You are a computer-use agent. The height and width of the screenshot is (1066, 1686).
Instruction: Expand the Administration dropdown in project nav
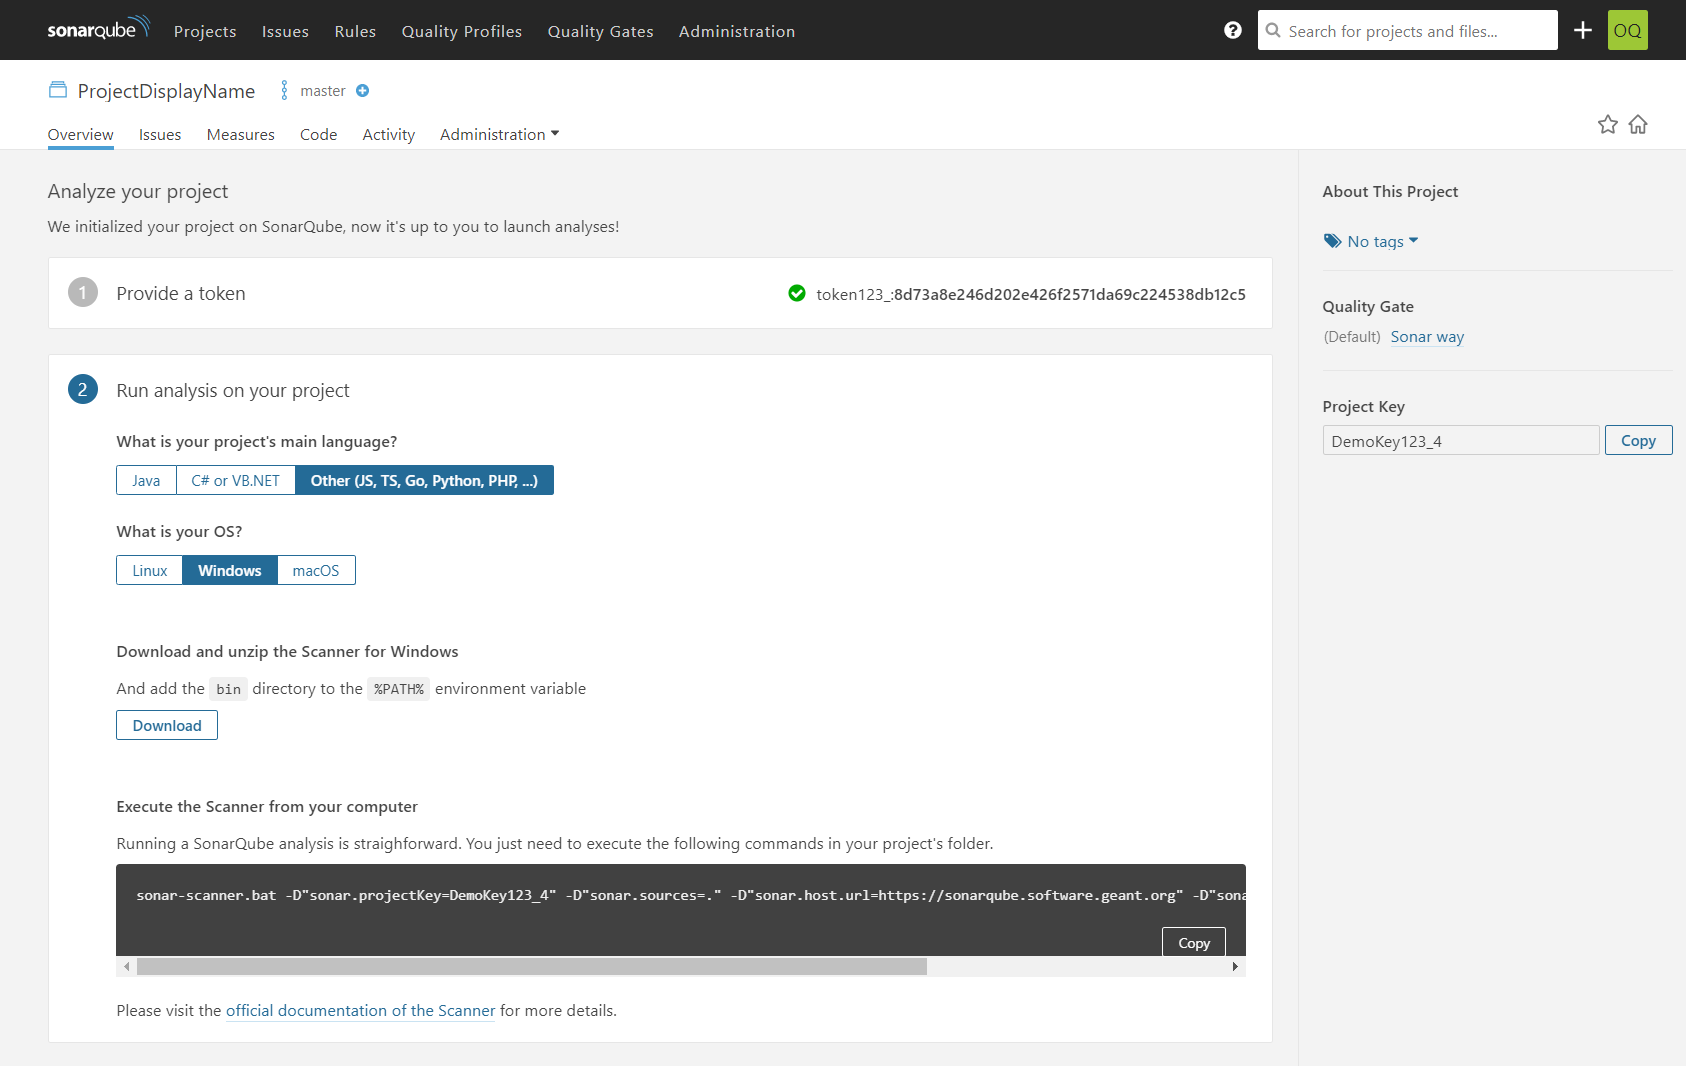[x=499, y=134]
